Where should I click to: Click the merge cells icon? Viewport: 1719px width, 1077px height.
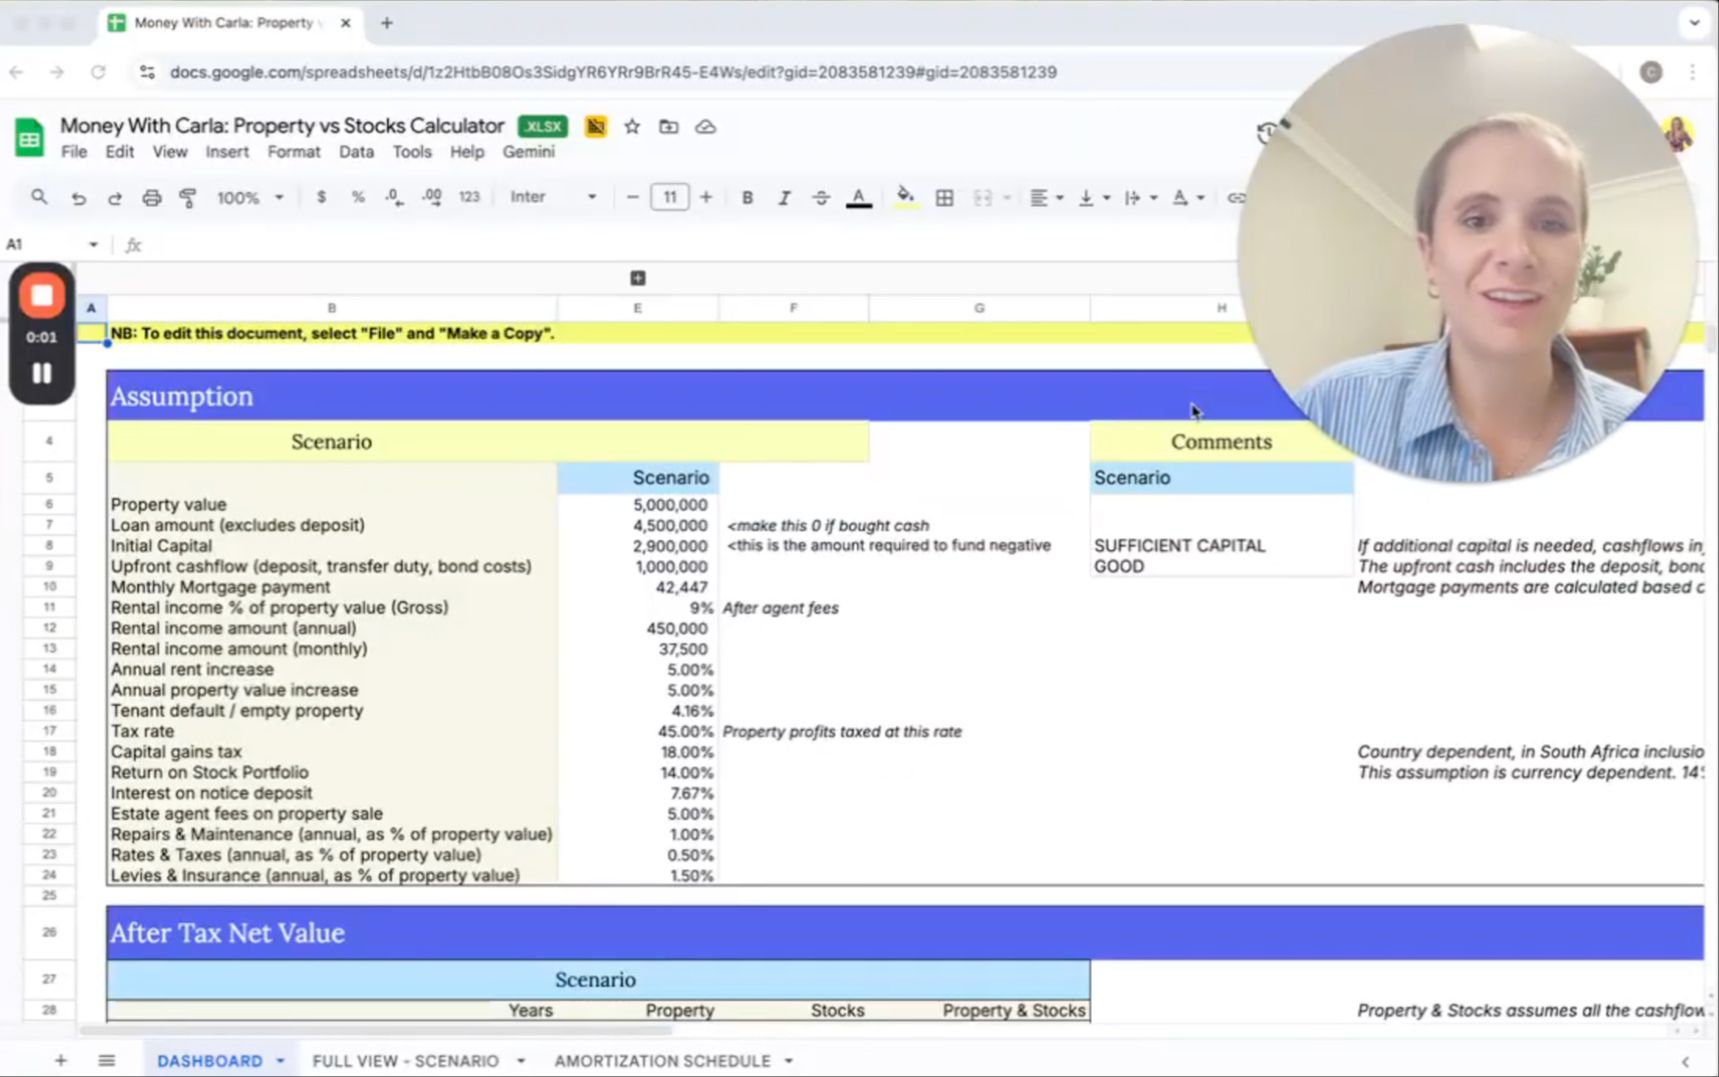983,198
